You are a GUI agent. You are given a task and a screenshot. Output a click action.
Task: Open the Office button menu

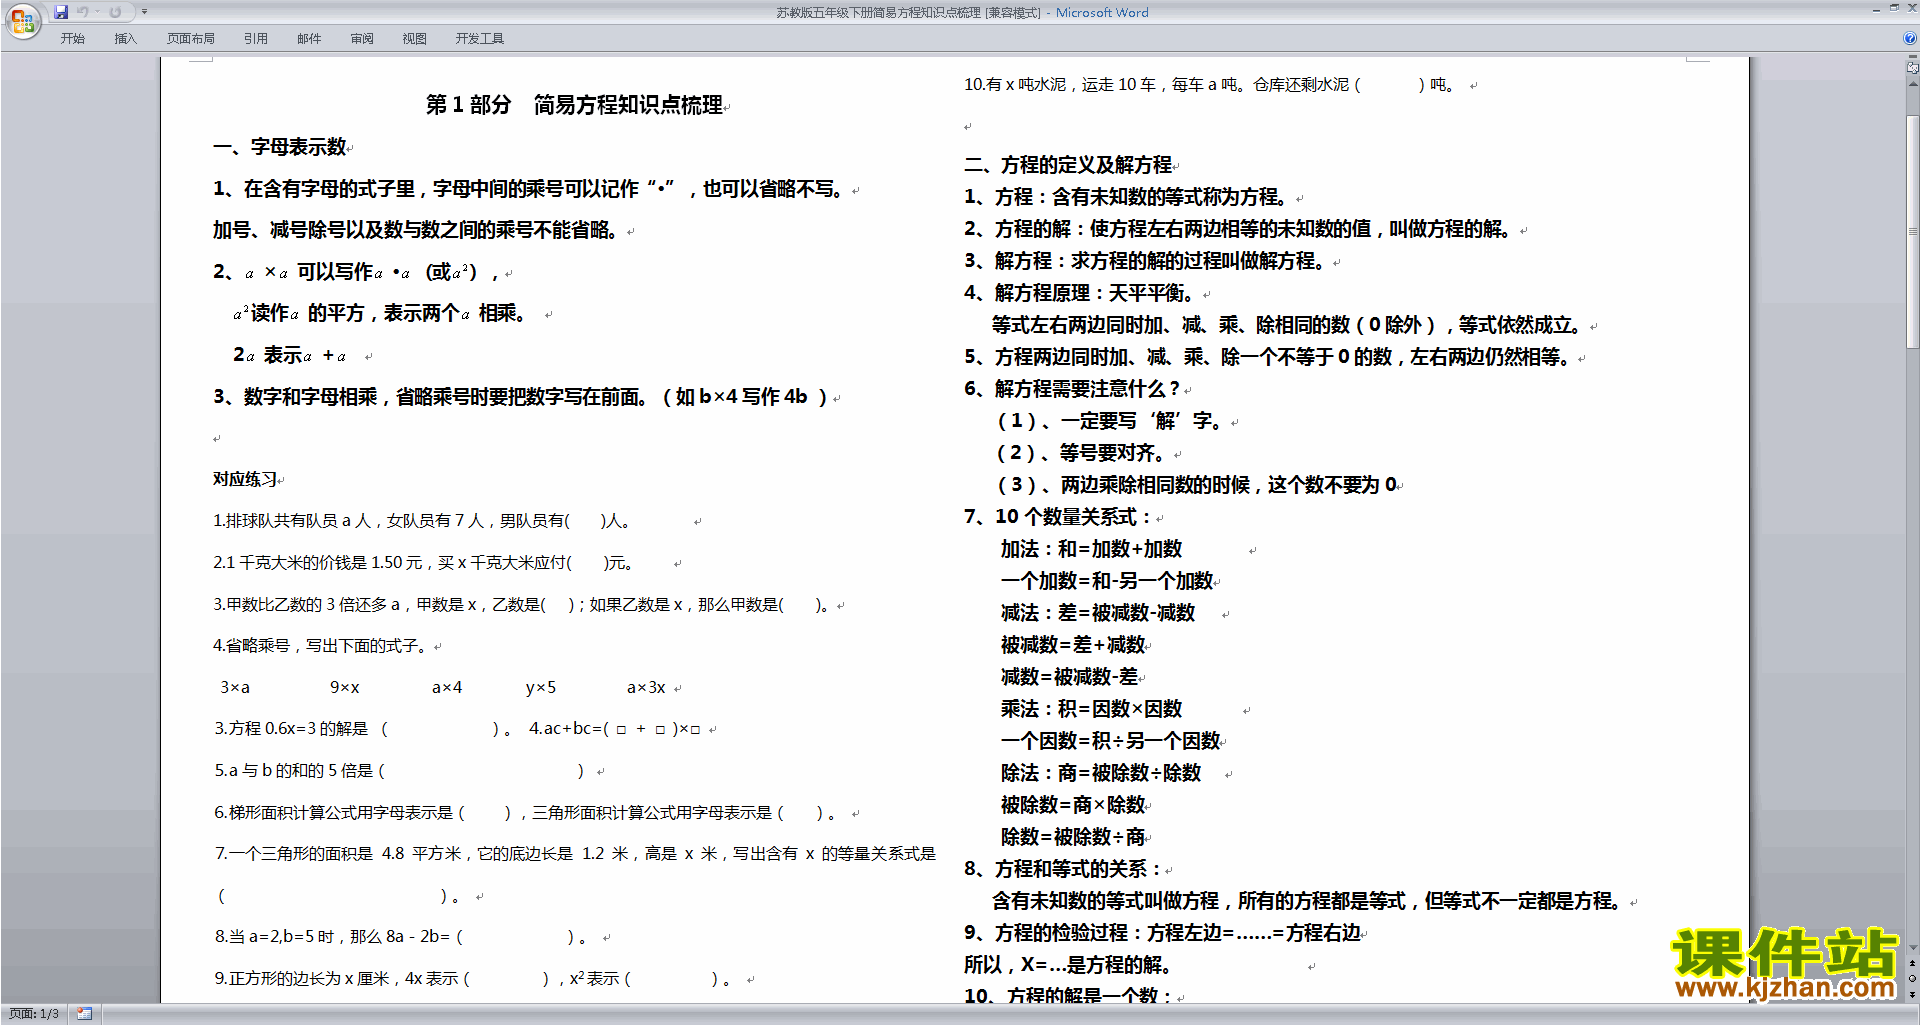22,21
